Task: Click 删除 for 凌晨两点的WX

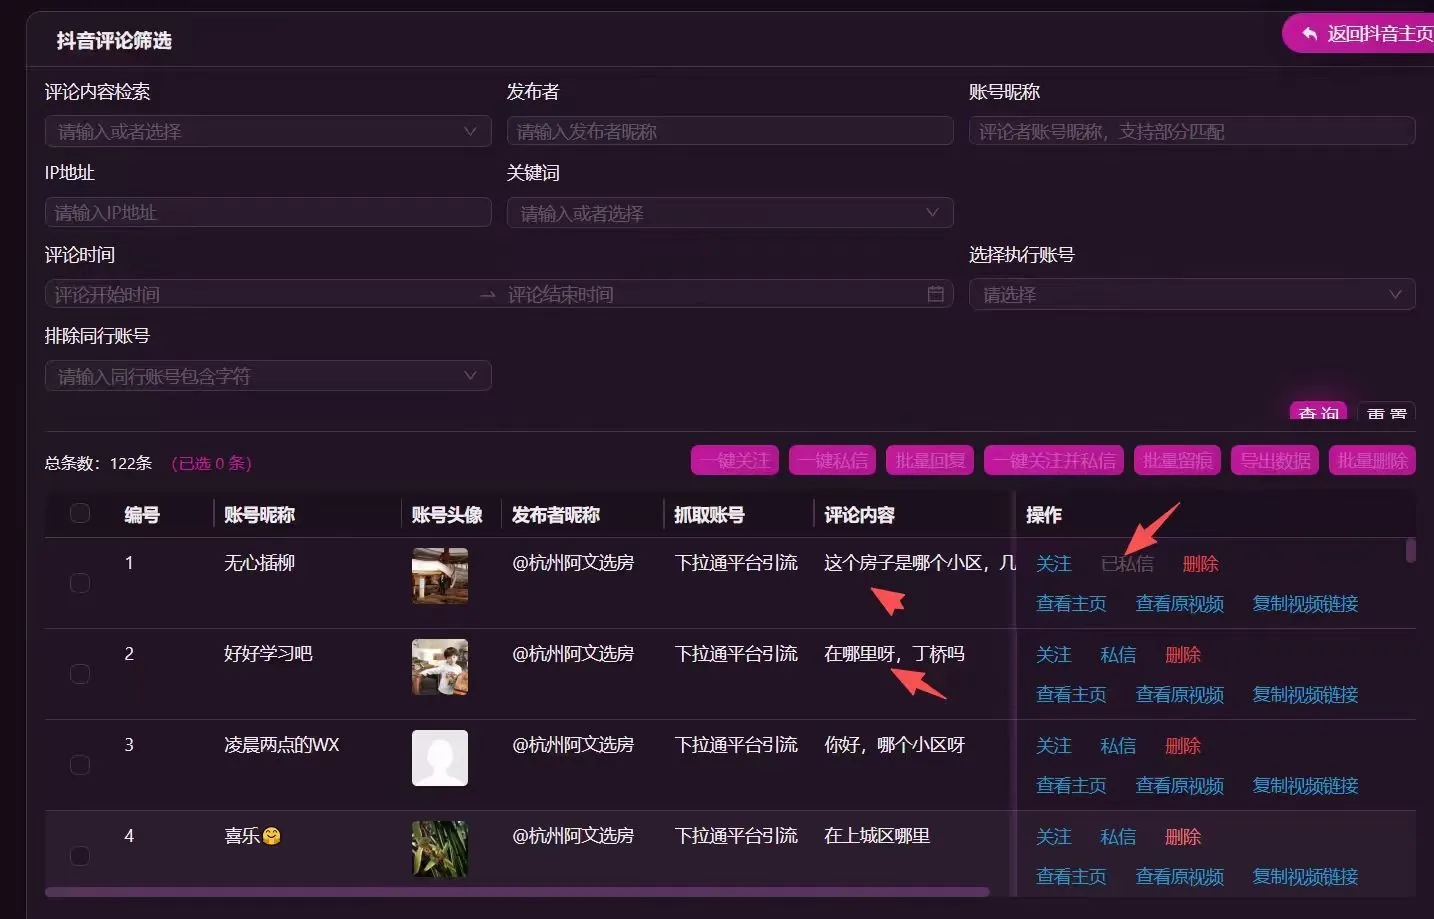Action: click(x=1183, y=746)
